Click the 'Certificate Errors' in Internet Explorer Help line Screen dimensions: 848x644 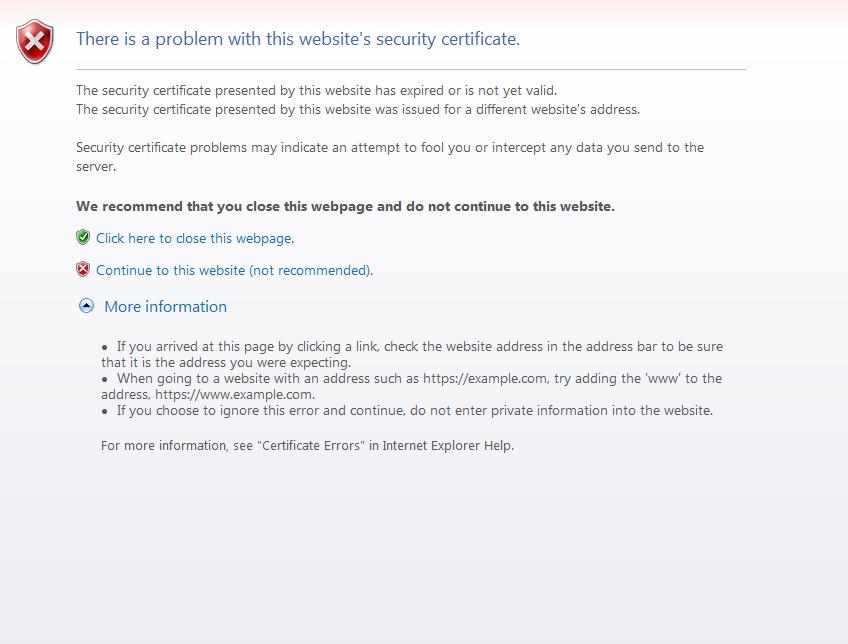(x=307, y=446)
